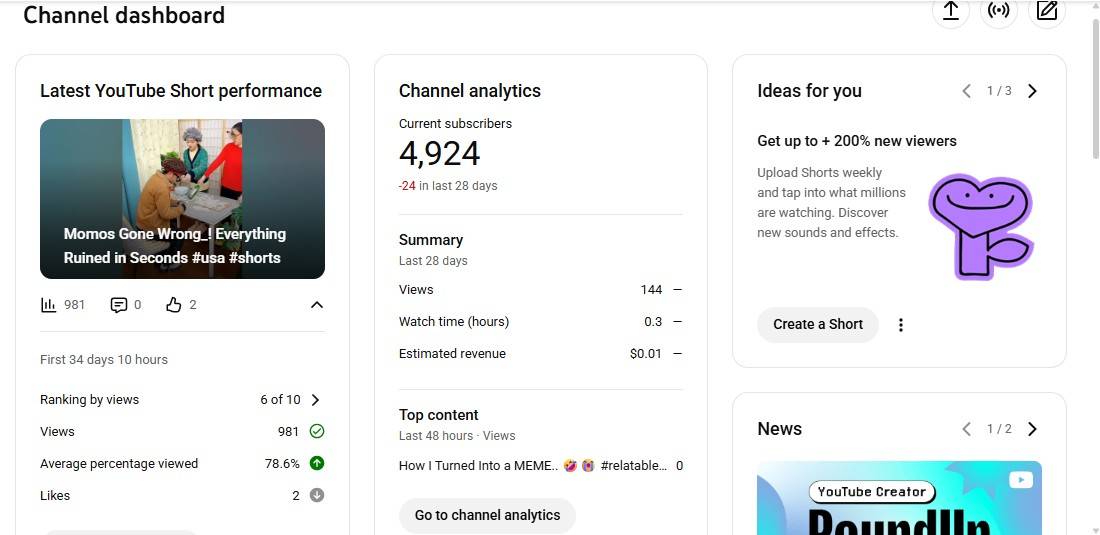Click Go to channel analytics button
Image resolution: width=1100 pixels, height=535 pixels.
click(x=487, y=515)
